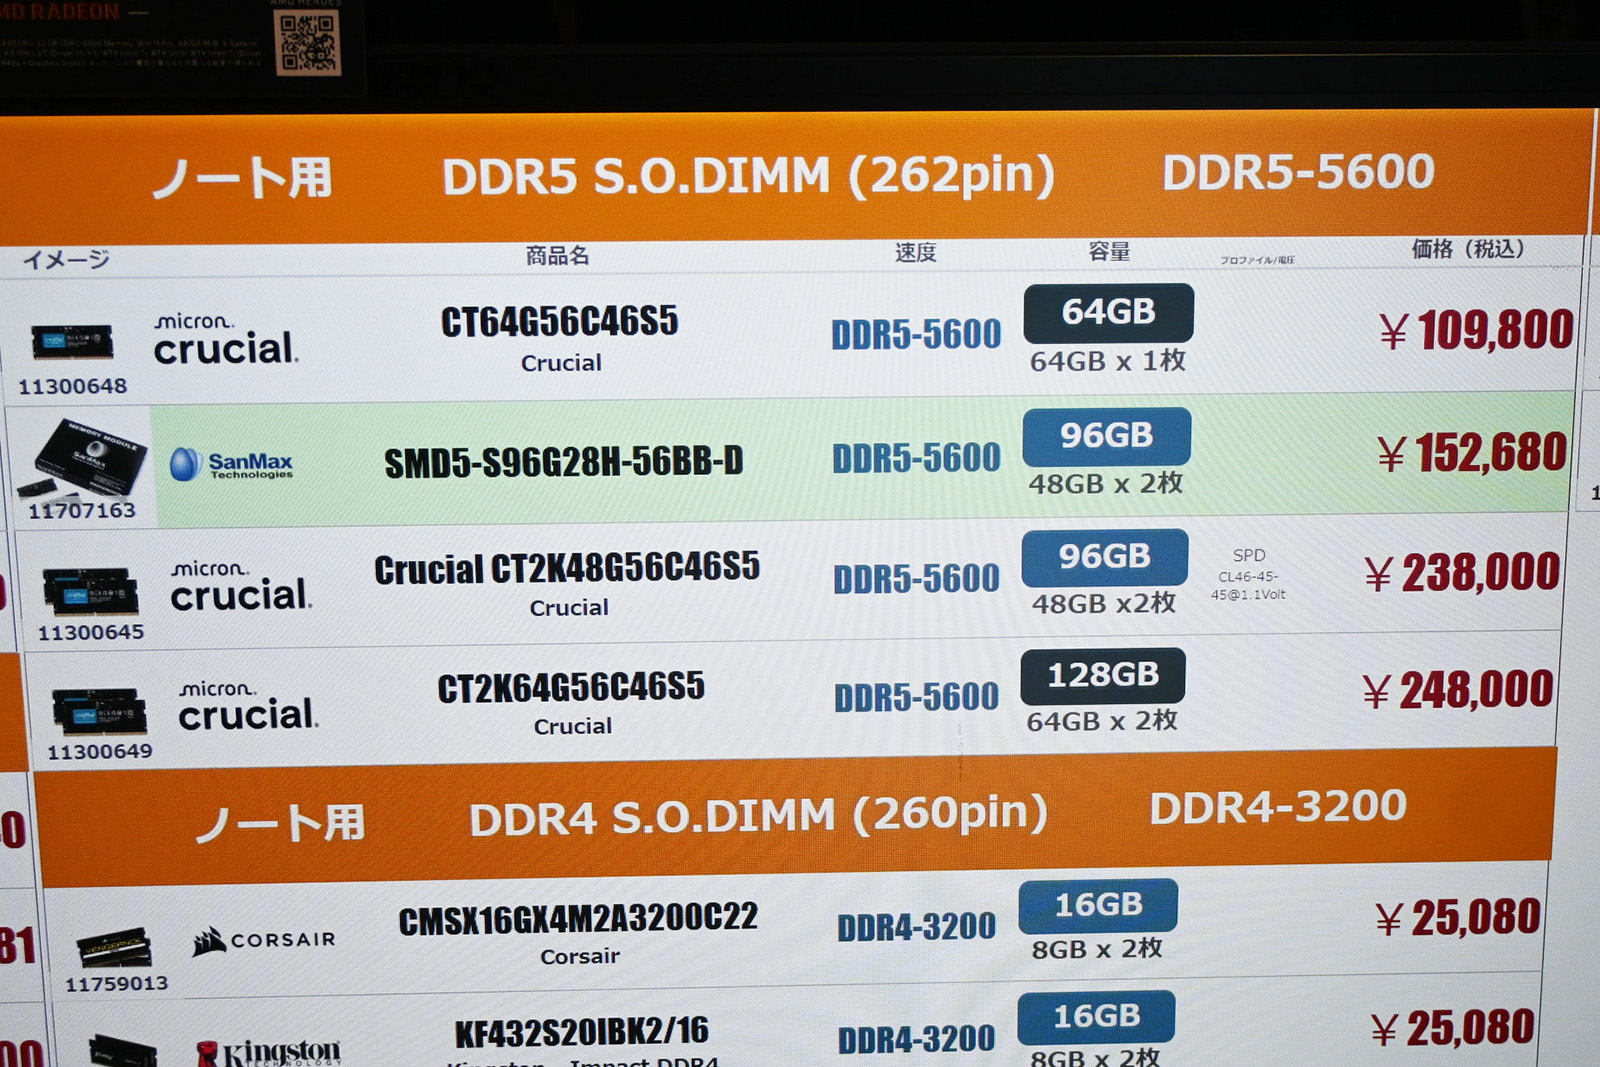
Task: Click the DDR4 S.O.DIMM (260pin) section heading
Action: click(x=758, y=816)
